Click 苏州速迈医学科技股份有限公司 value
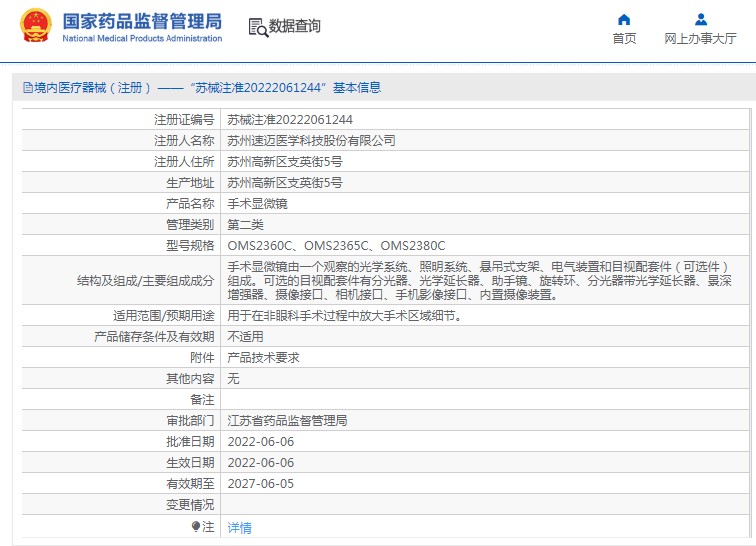The width and height of the screenshot is (756, 546). coord(311,141)
